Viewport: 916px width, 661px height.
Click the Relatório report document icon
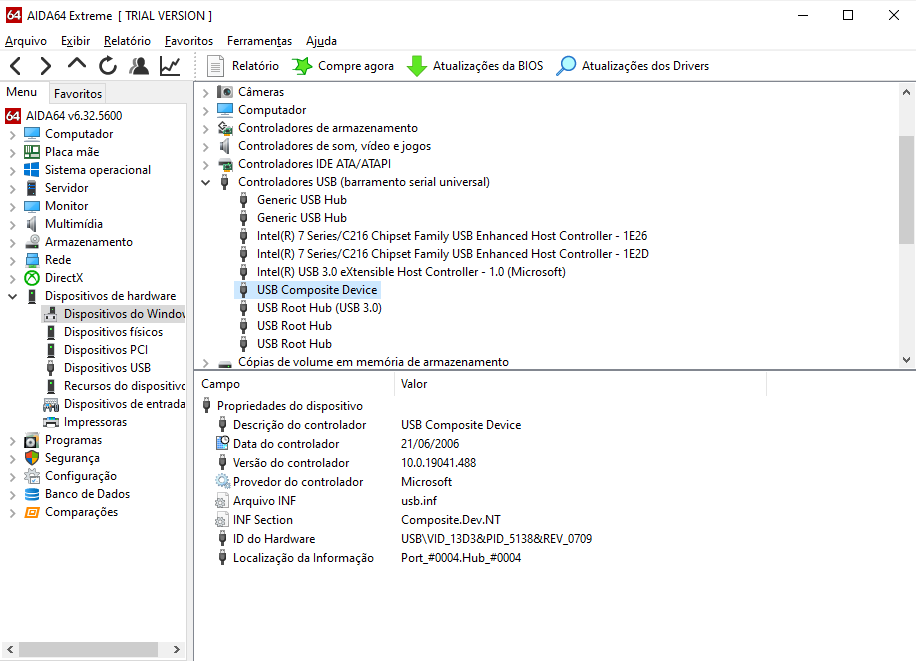pyautogui.click(x=215, y=66)
